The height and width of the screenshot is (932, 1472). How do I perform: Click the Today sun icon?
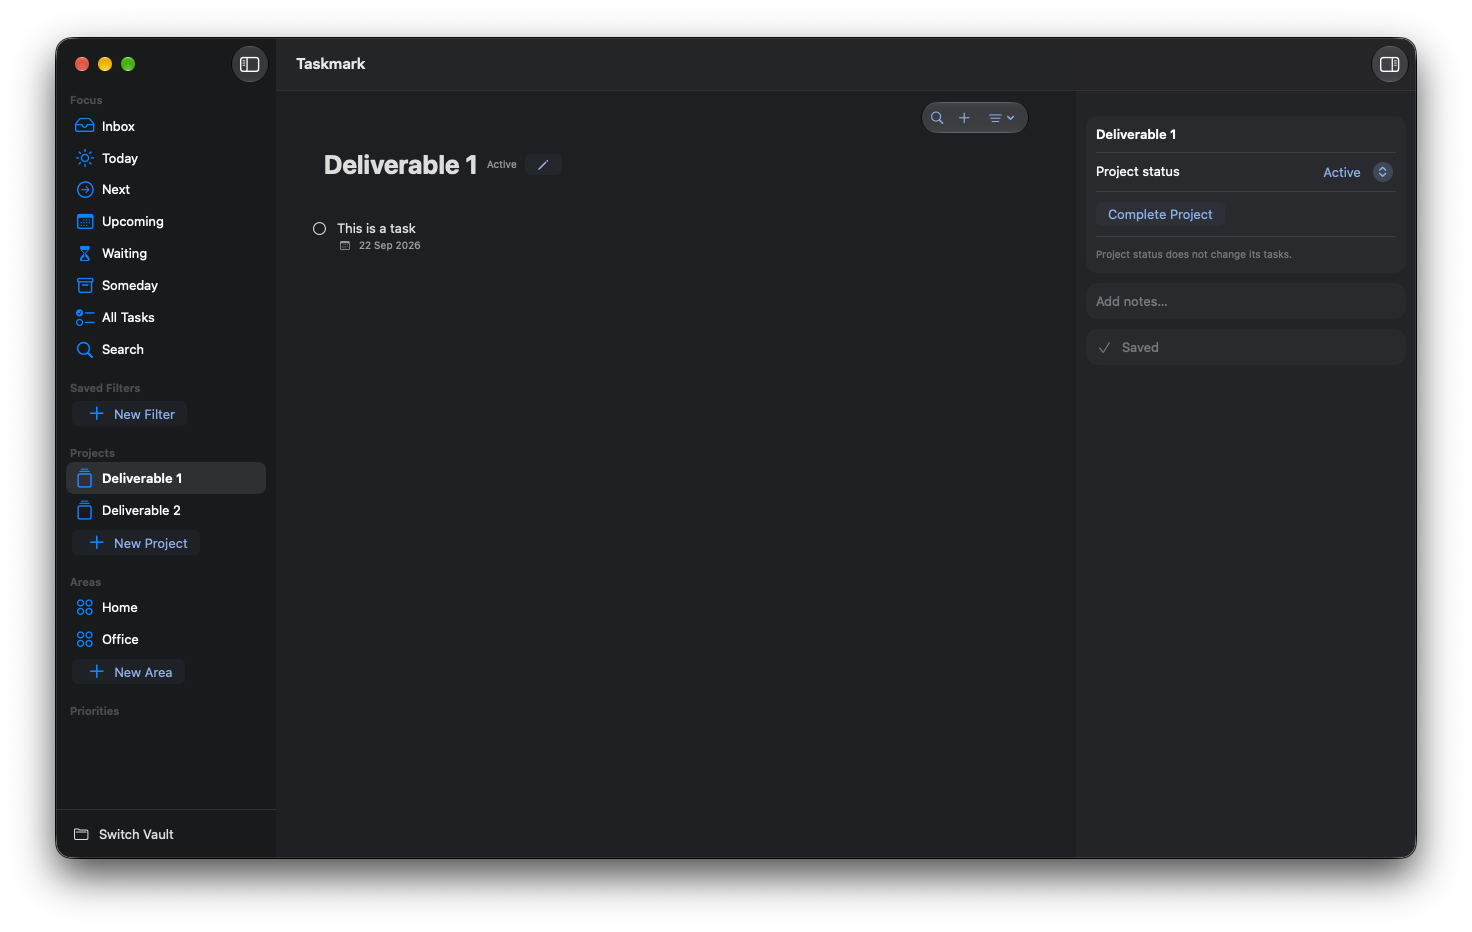pos(85,158)
